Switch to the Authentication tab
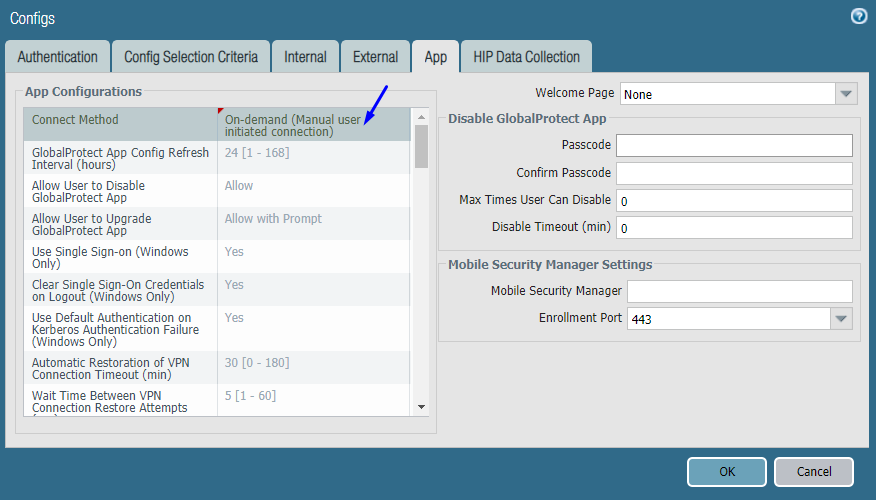 click(58, 57)
